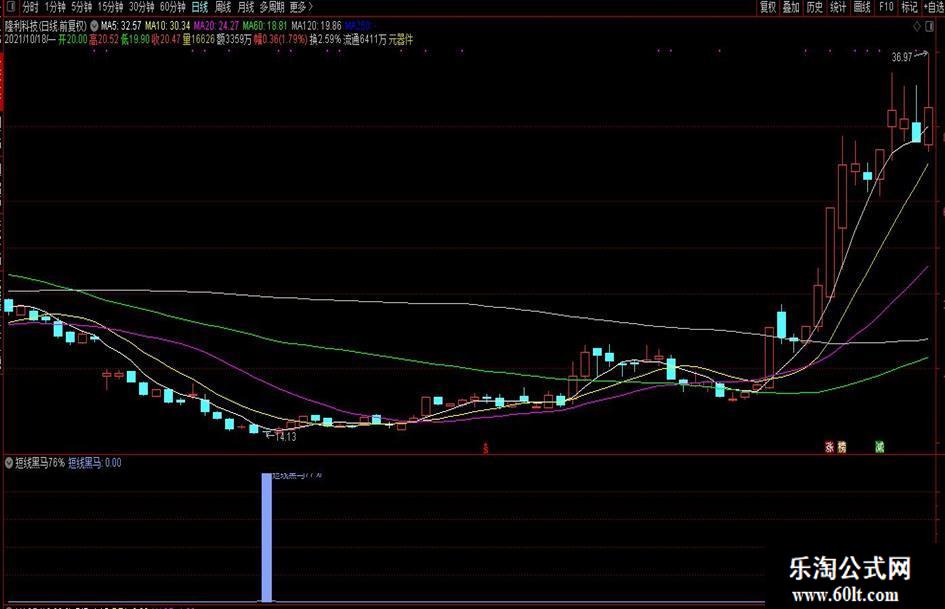Activate the 画线 drawing tools
The width and height of the screenshot is (945, 609).
(x=862, y=7)
